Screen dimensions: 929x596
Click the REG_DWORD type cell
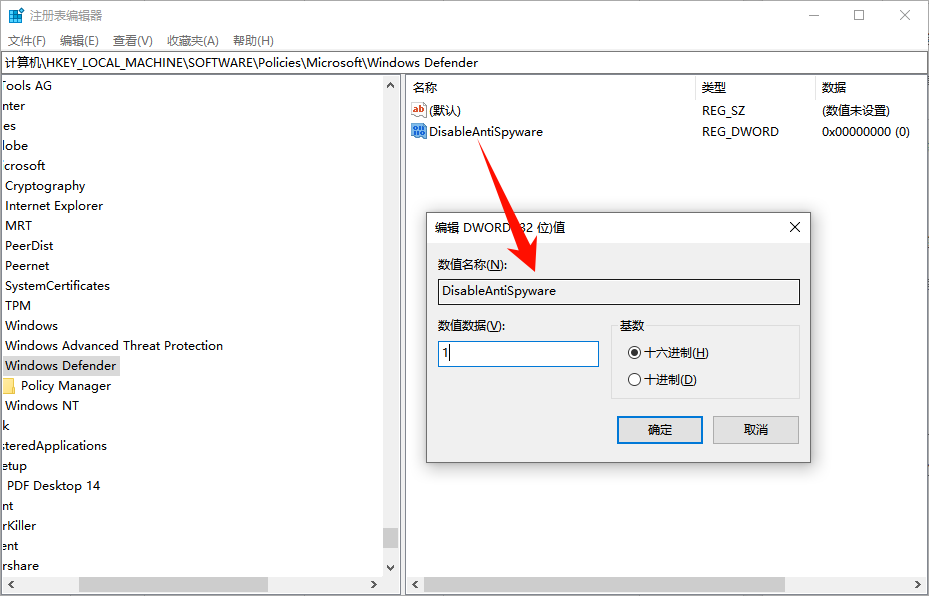tap(740, 132)
